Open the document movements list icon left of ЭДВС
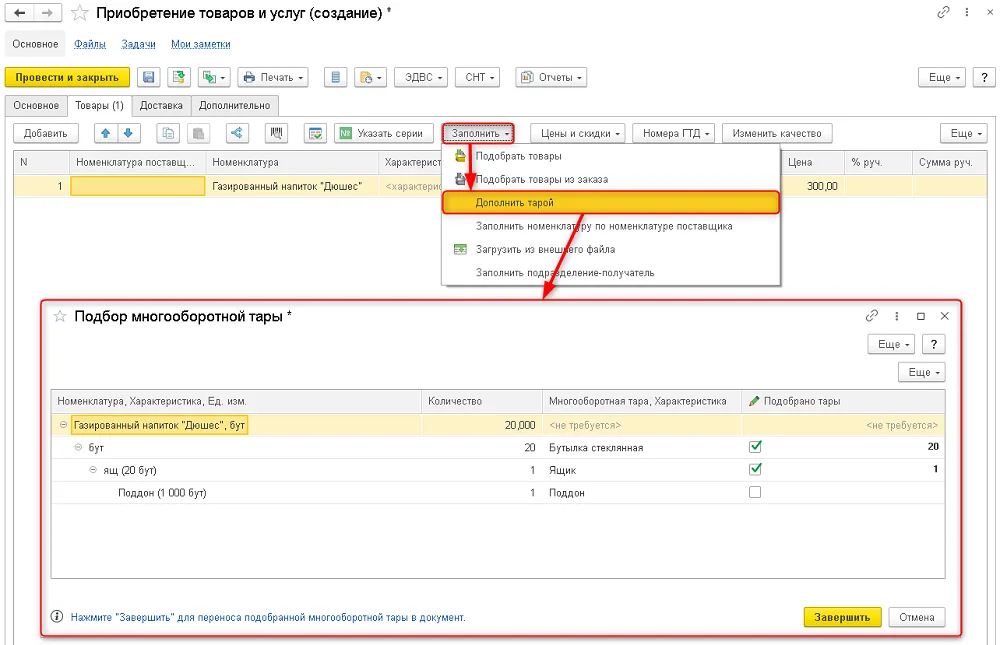The height and width of the screenshot is (645, 1000). click(x=335, y=77)
